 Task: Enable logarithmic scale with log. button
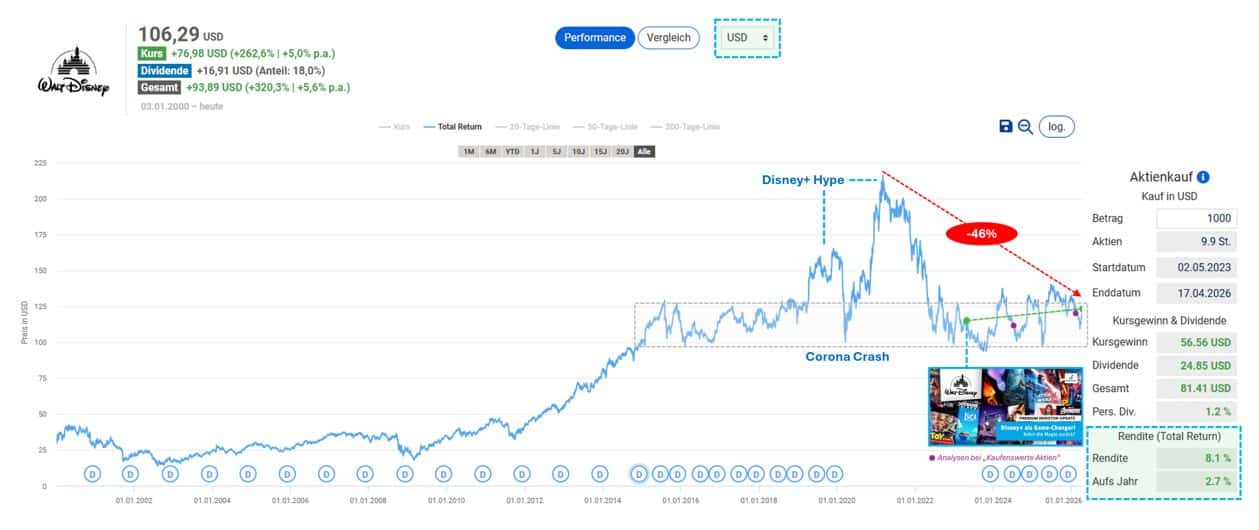tap(1057, 126)
